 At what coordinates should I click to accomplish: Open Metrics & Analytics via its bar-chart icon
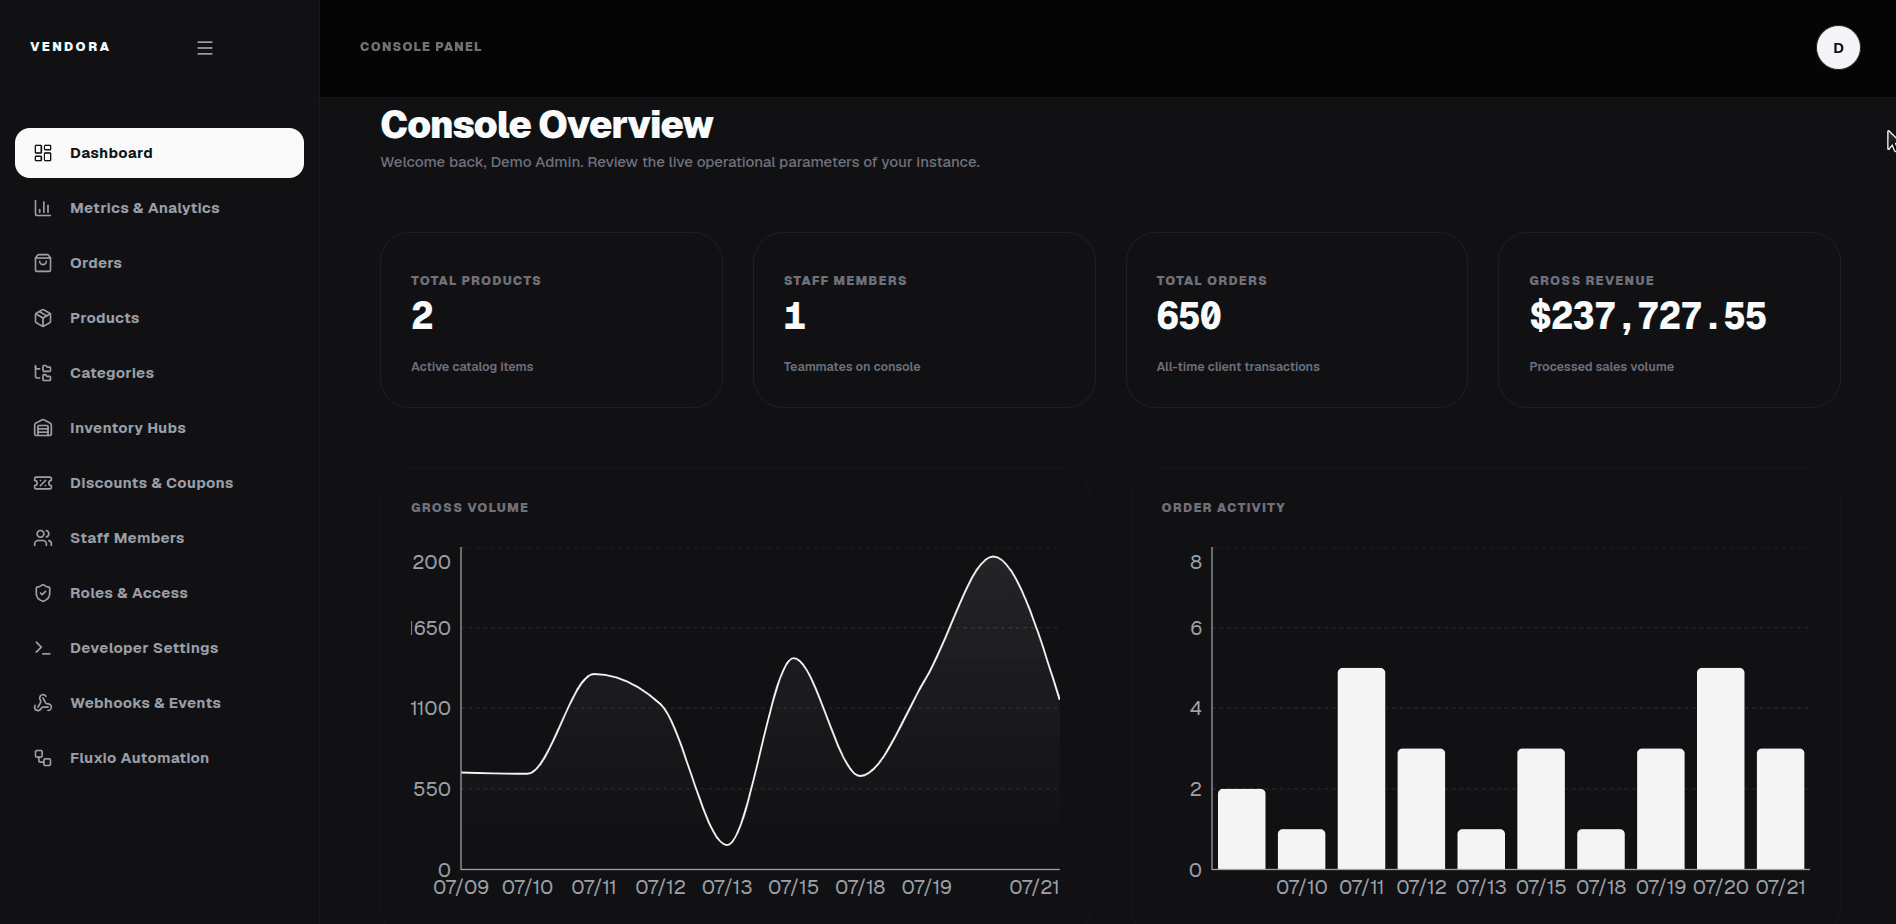pos(43,208)
